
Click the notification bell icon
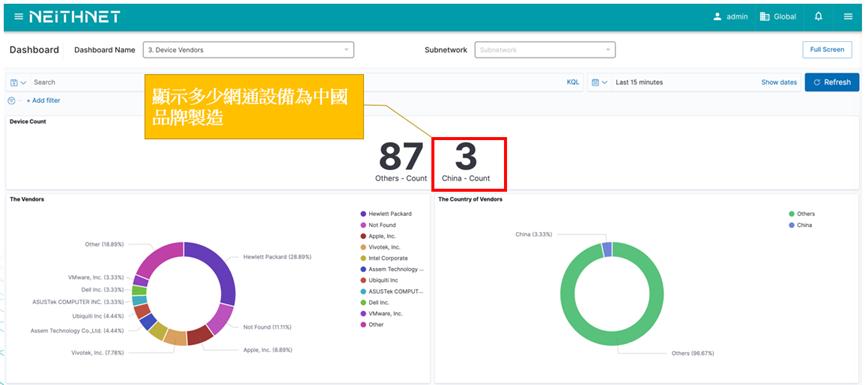pos(819,17)
